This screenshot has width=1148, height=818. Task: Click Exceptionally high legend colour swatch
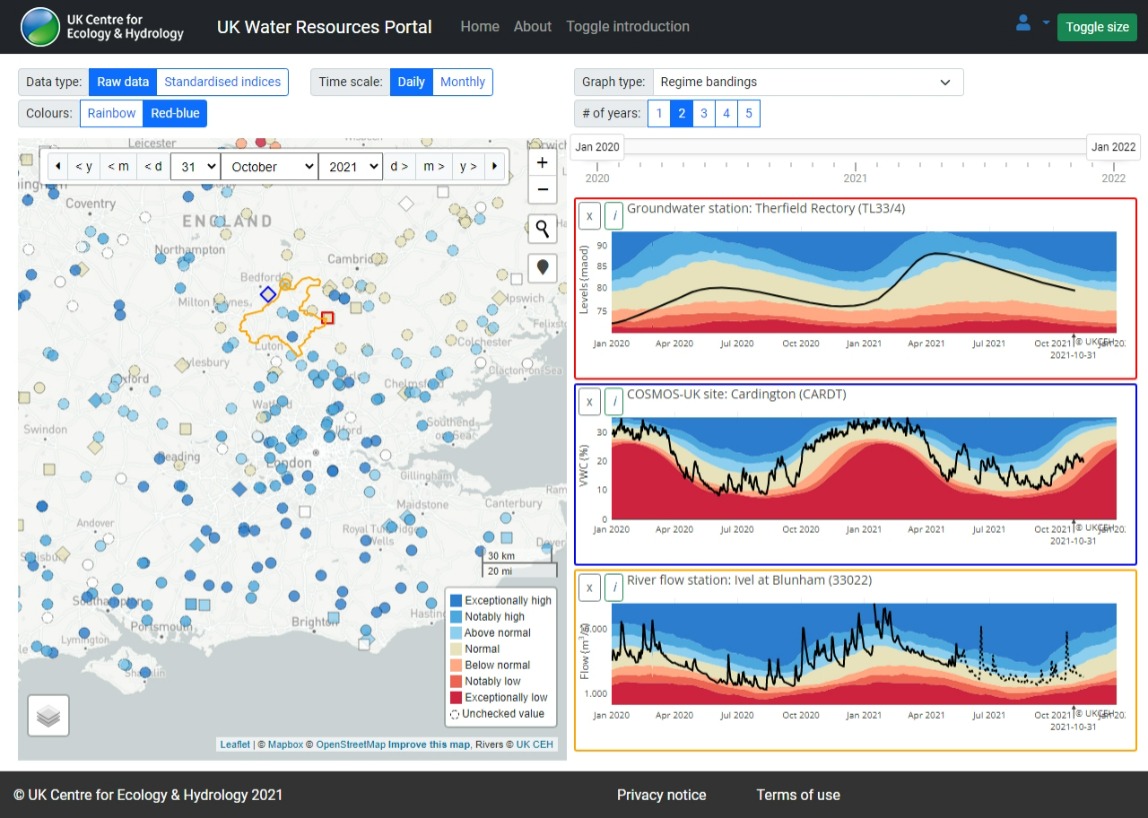(455, 601)
